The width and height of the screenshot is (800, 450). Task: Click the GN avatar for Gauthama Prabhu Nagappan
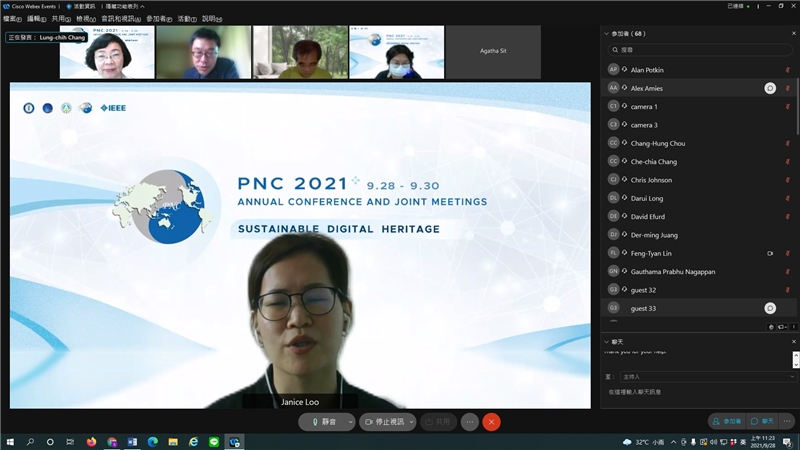point(613,271)
